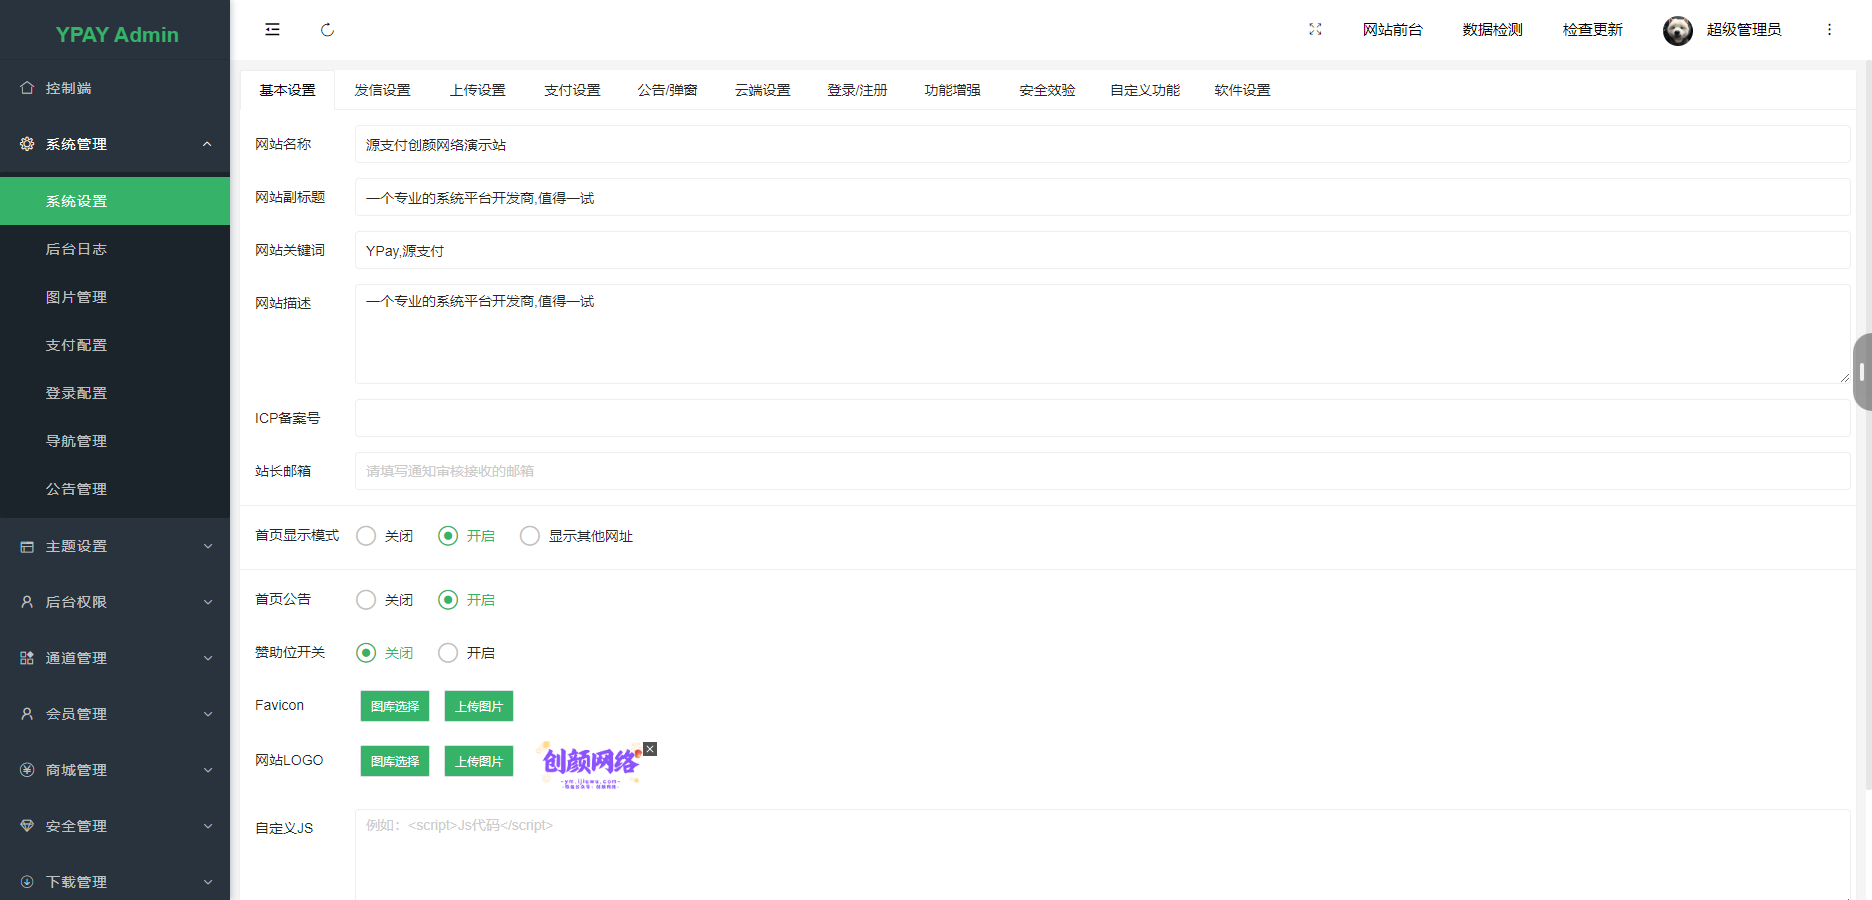
Task: Open 公告管理 in the sidebar
Action: coord(115,489)
